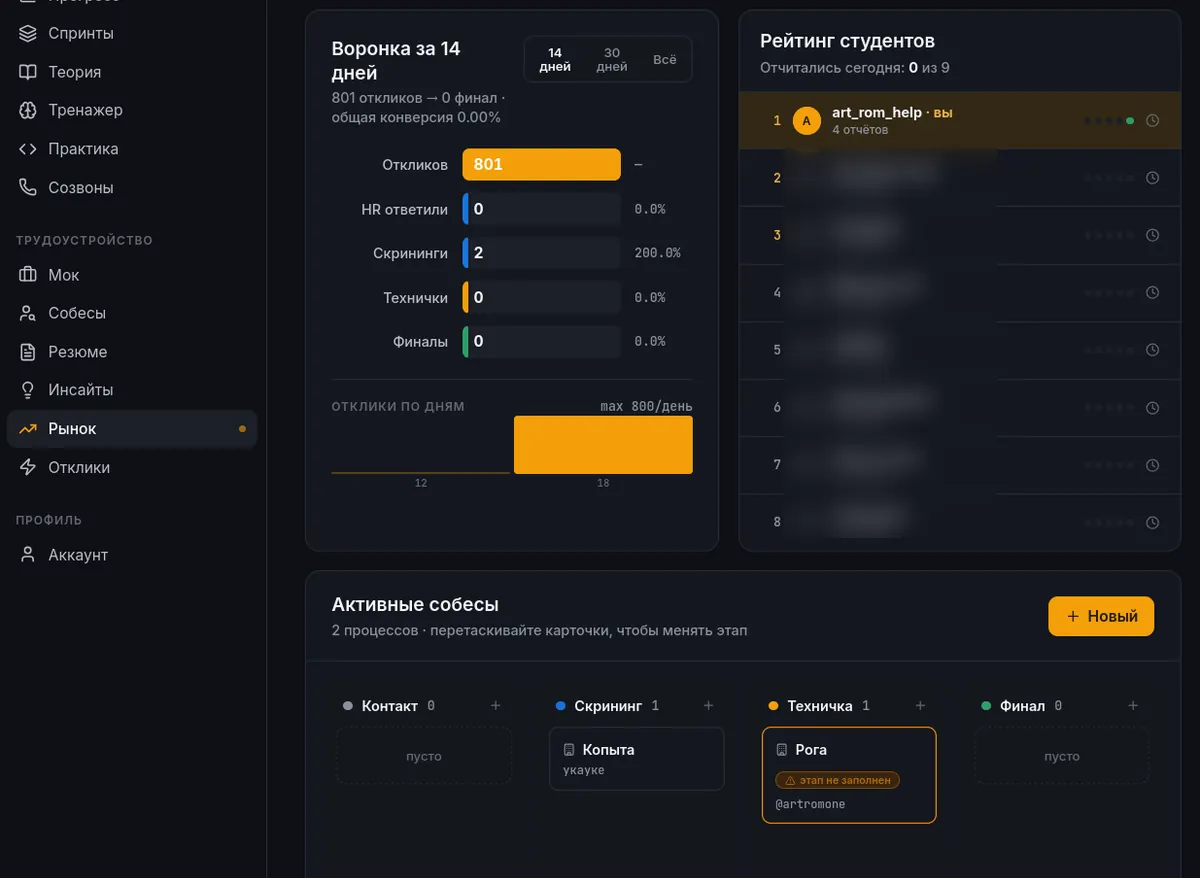Click the clock icon in rank 6 row
Screen dimensions: 1200x878
pos(1152,407)
